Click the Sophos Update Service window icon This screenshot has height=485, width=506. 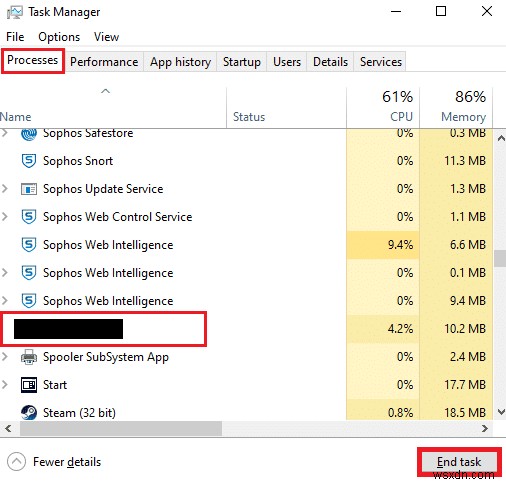(29, 189)
